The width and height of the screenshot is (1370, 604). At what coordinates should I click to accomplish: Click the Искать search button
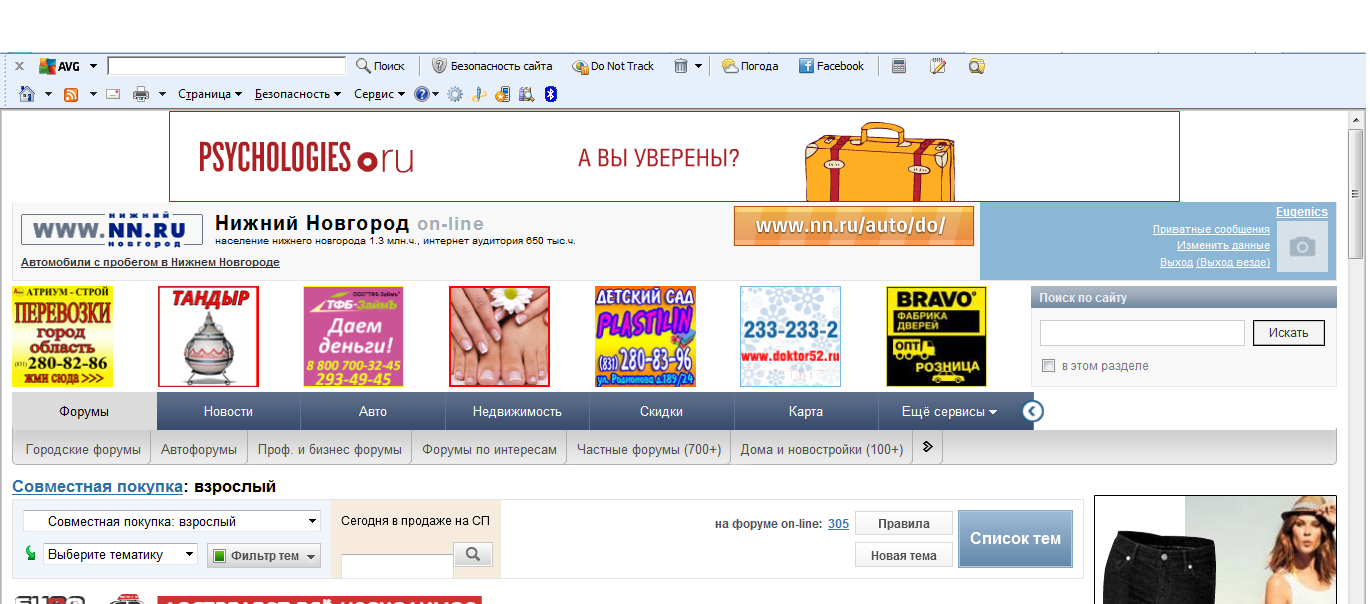(1288, 333)
